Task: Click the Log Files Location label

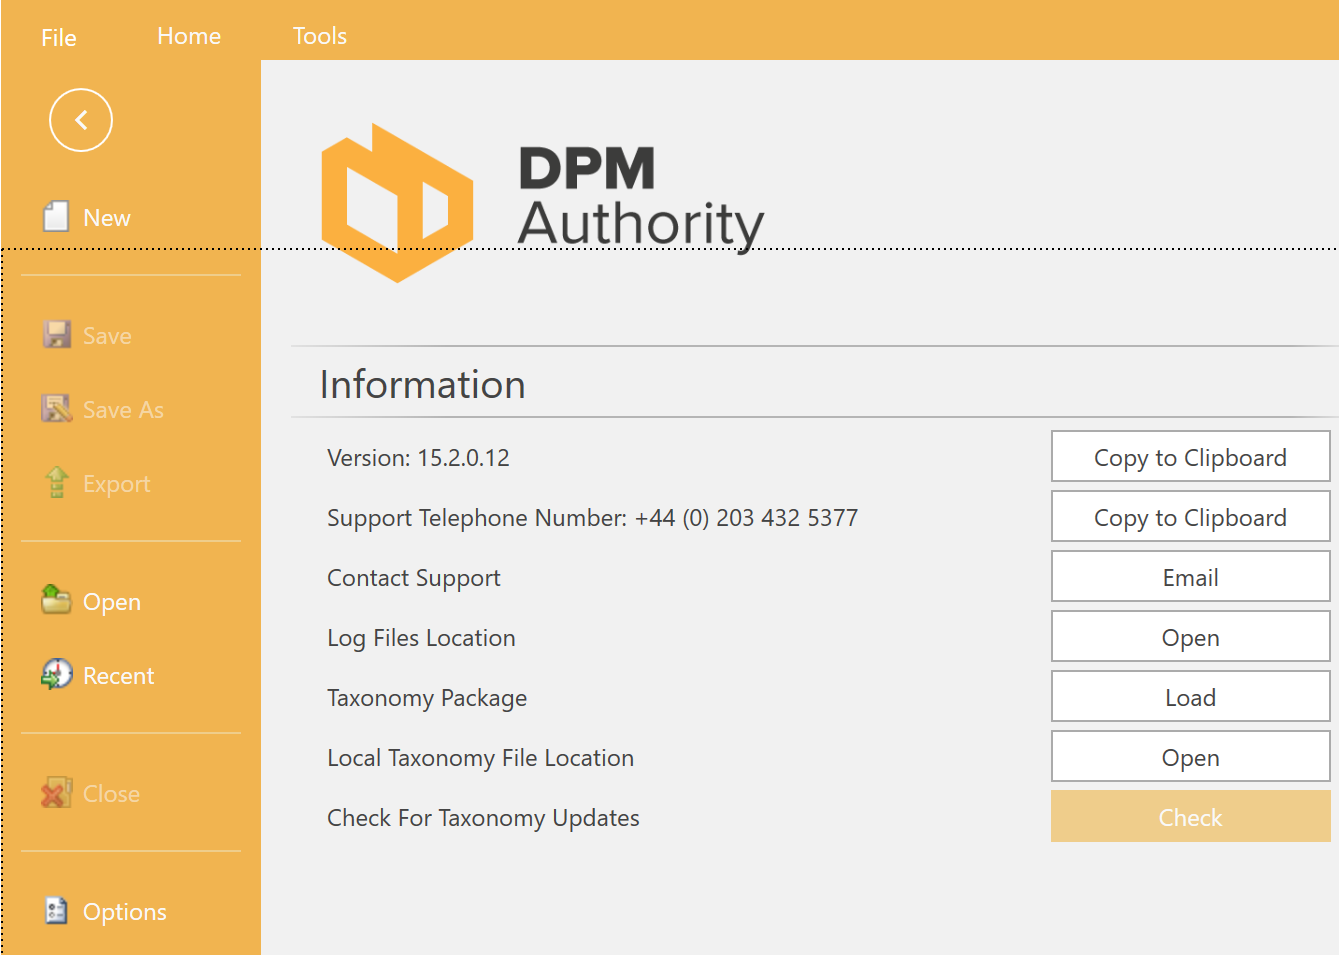Action: click(421, 638)
